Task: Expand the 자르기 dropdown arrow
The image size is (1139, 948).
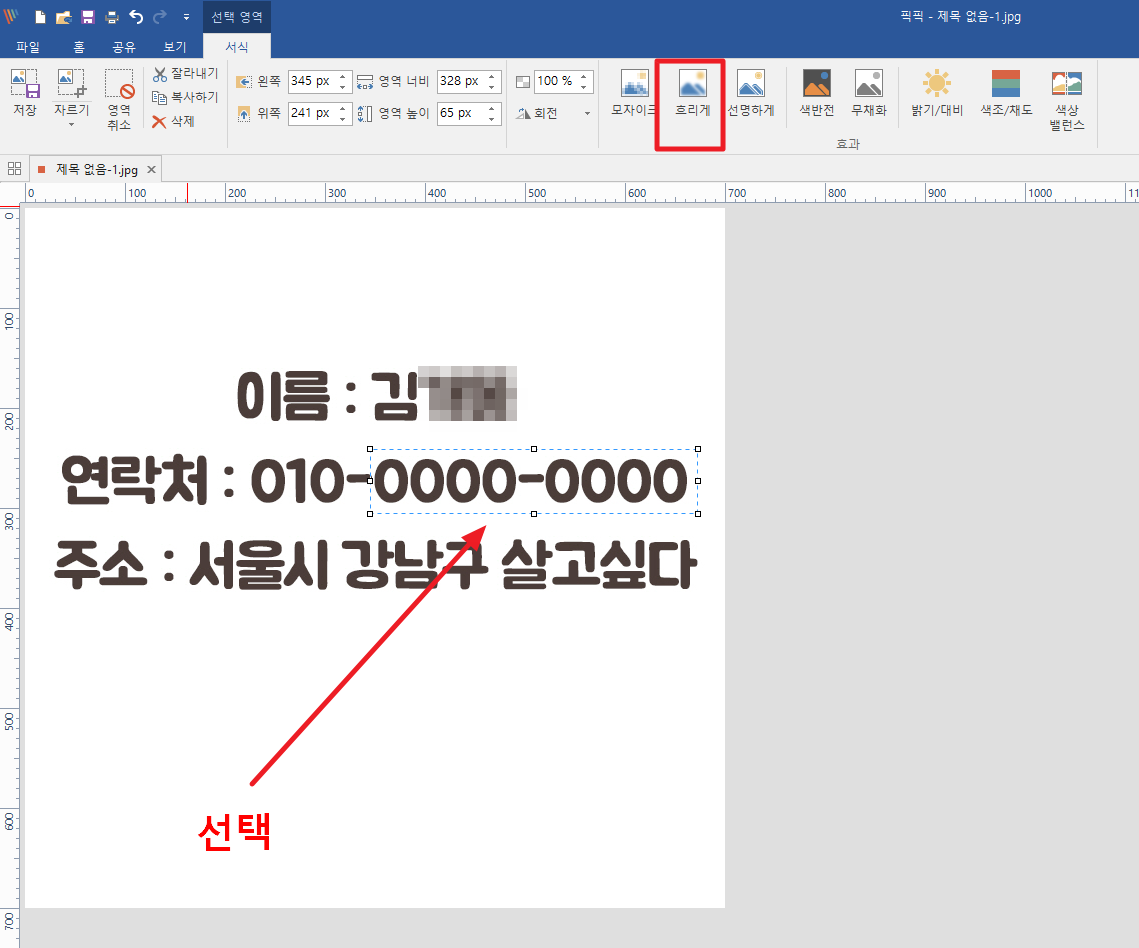Action: (71, 125)
